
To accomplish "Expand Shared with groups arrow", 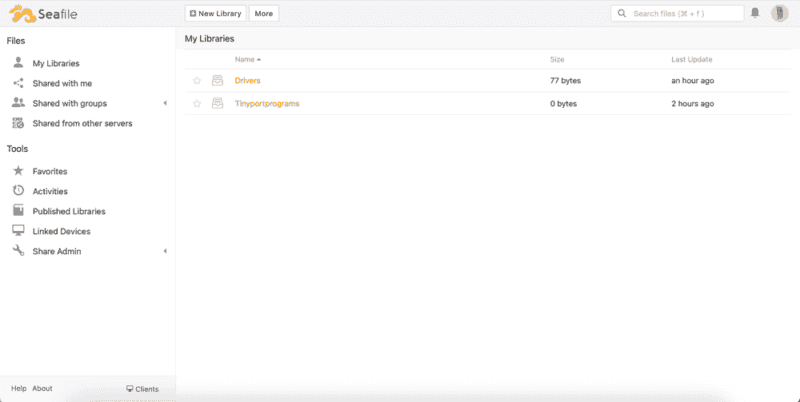I will (164, 103).
